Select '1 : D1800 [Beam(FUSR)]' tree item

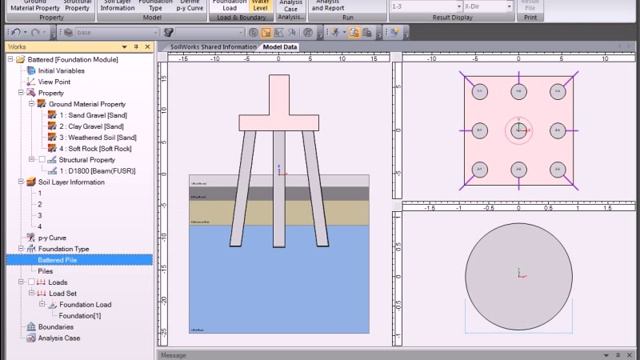[x=98, y=171]
